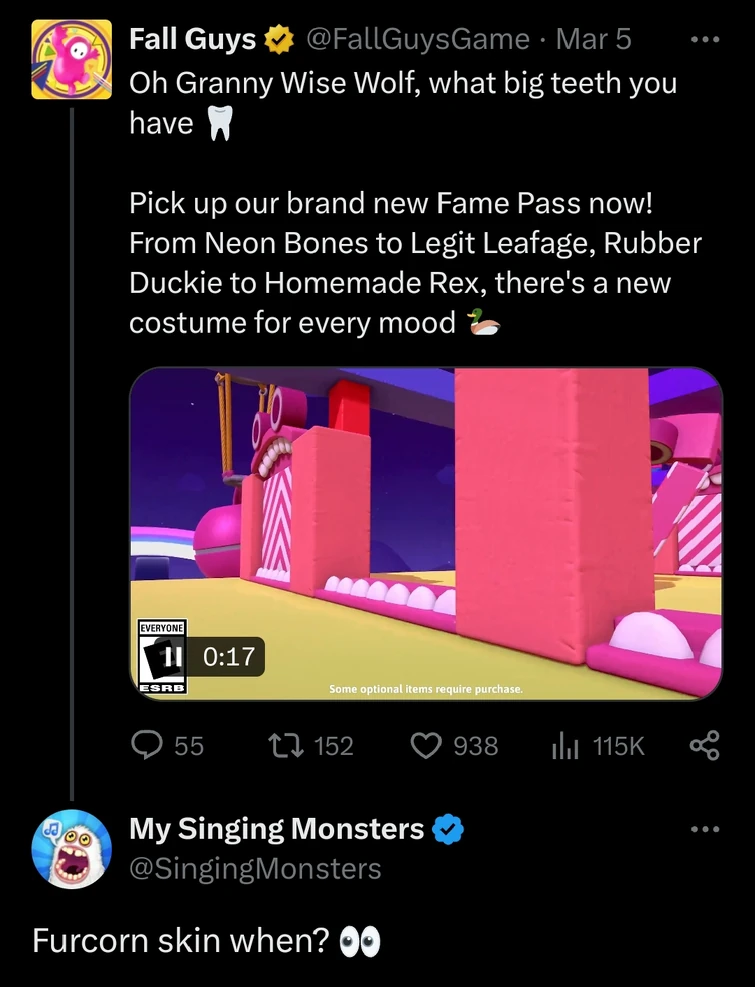The width and height of the screenshot is (755, 987).
Task: Click My Singing Monsters verified badge
Action: [x=446, y=829]
